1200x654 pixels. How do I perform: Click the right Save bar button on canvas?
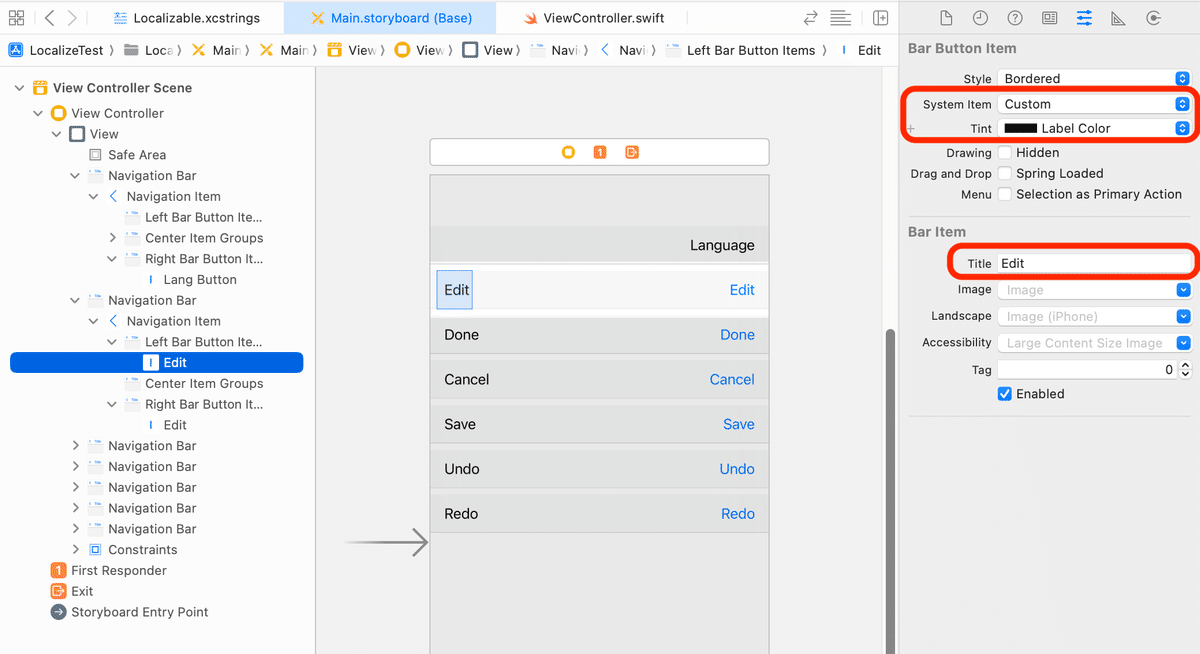(x=739, y=424)
